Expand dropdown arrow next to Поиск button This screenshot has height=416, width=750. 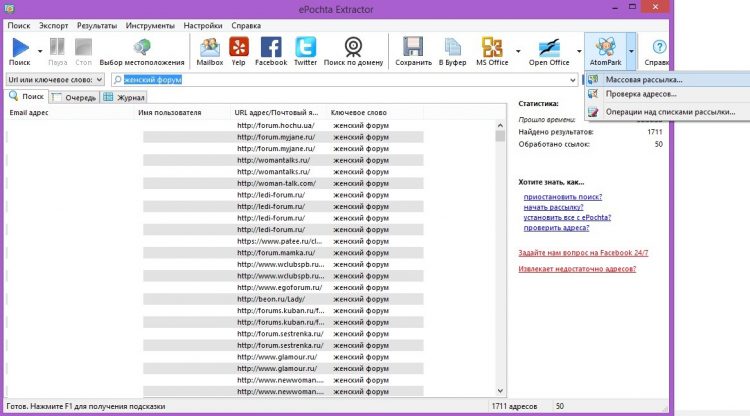(x=40, y=51)
